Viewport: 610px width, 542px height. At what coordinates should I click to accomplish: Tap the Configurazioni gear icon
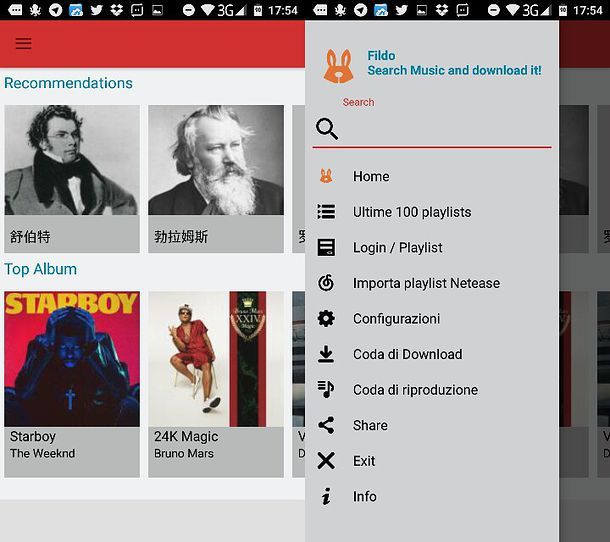point(326,319)
